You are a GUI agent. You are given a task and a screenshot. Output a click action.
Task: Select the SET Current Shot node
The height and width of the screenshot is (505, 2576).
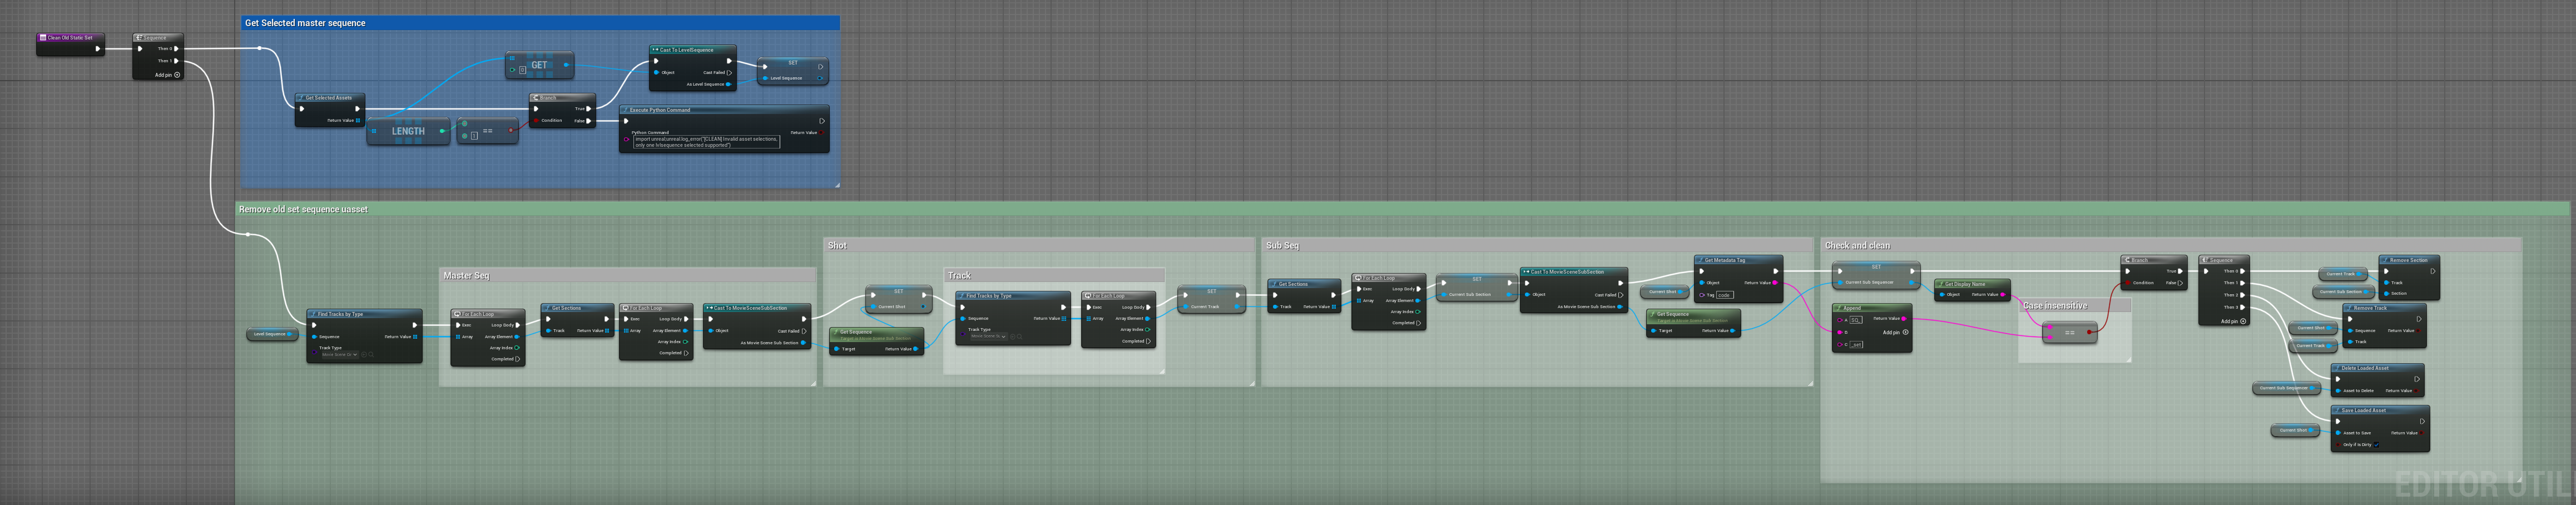coord(899,300)
